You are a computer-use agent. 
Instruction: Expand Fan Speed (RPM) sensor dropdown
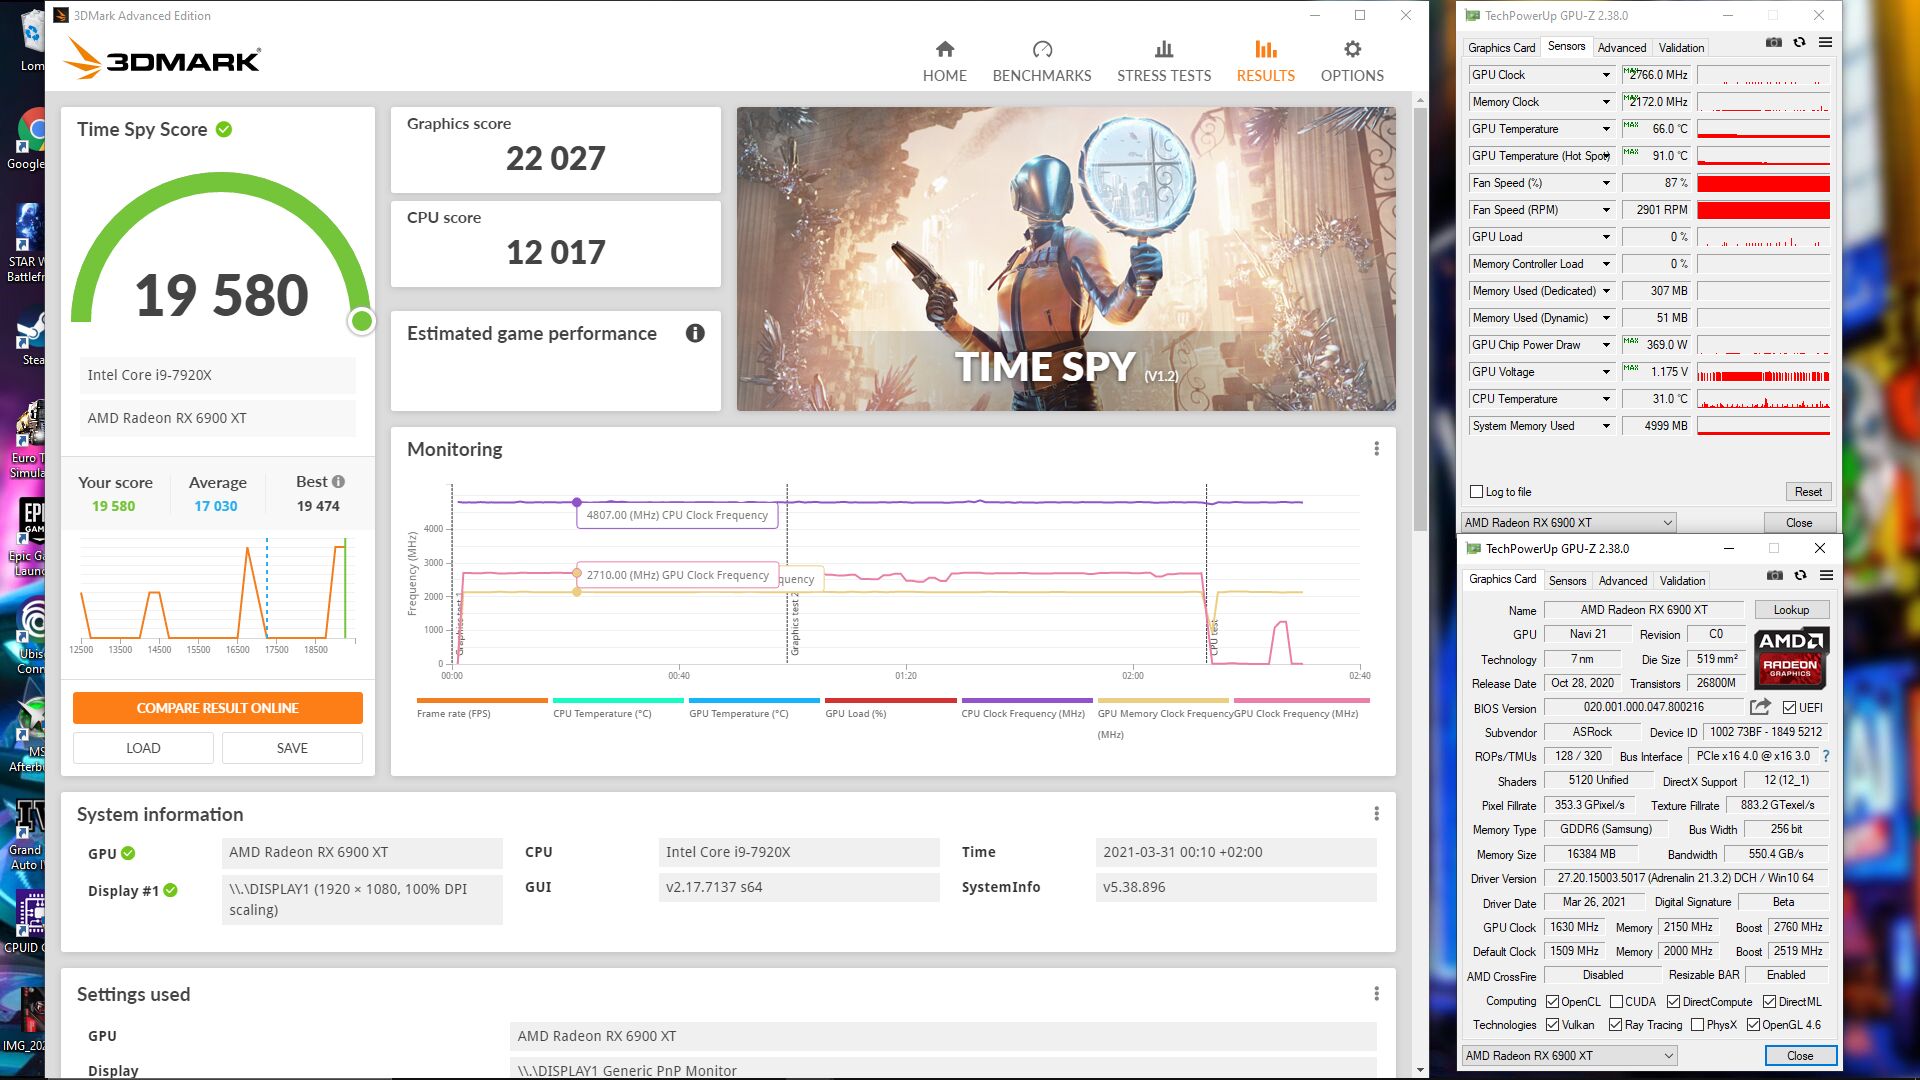1606,210
